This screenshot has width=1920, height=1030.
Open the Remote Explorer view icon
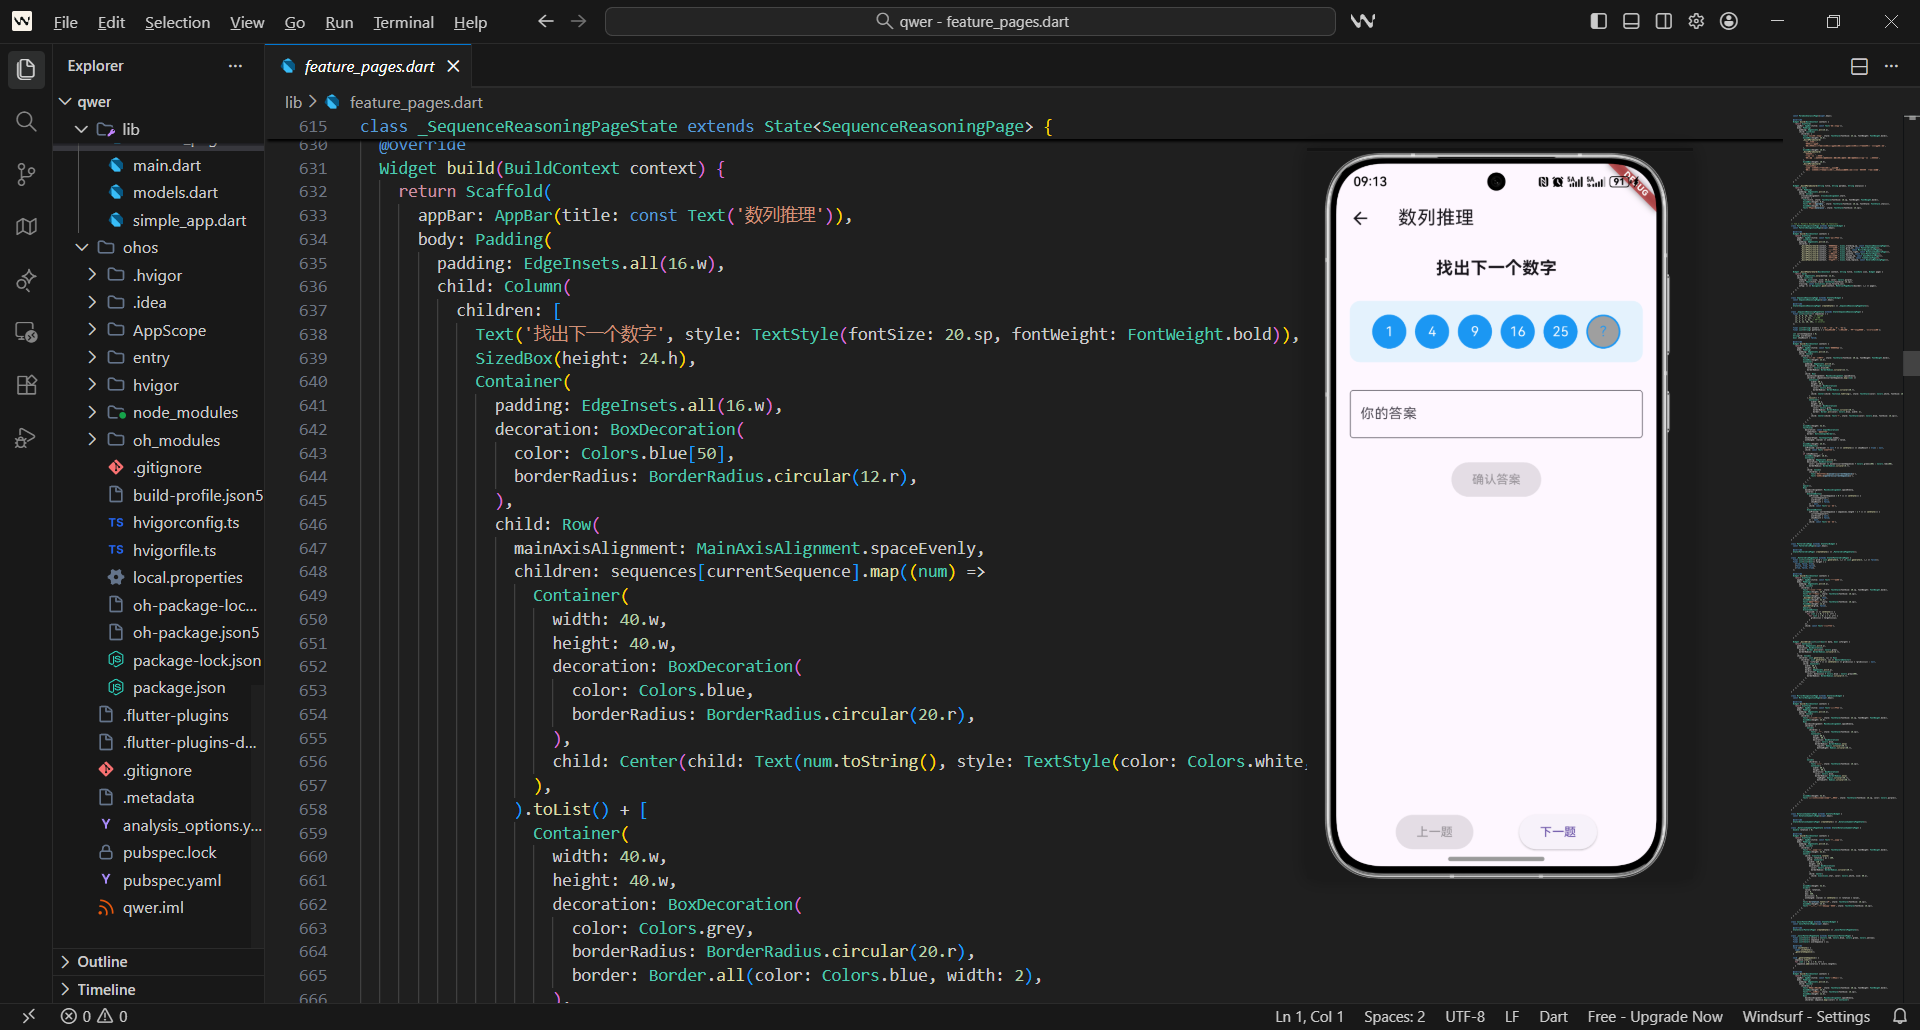click(26, 332)
